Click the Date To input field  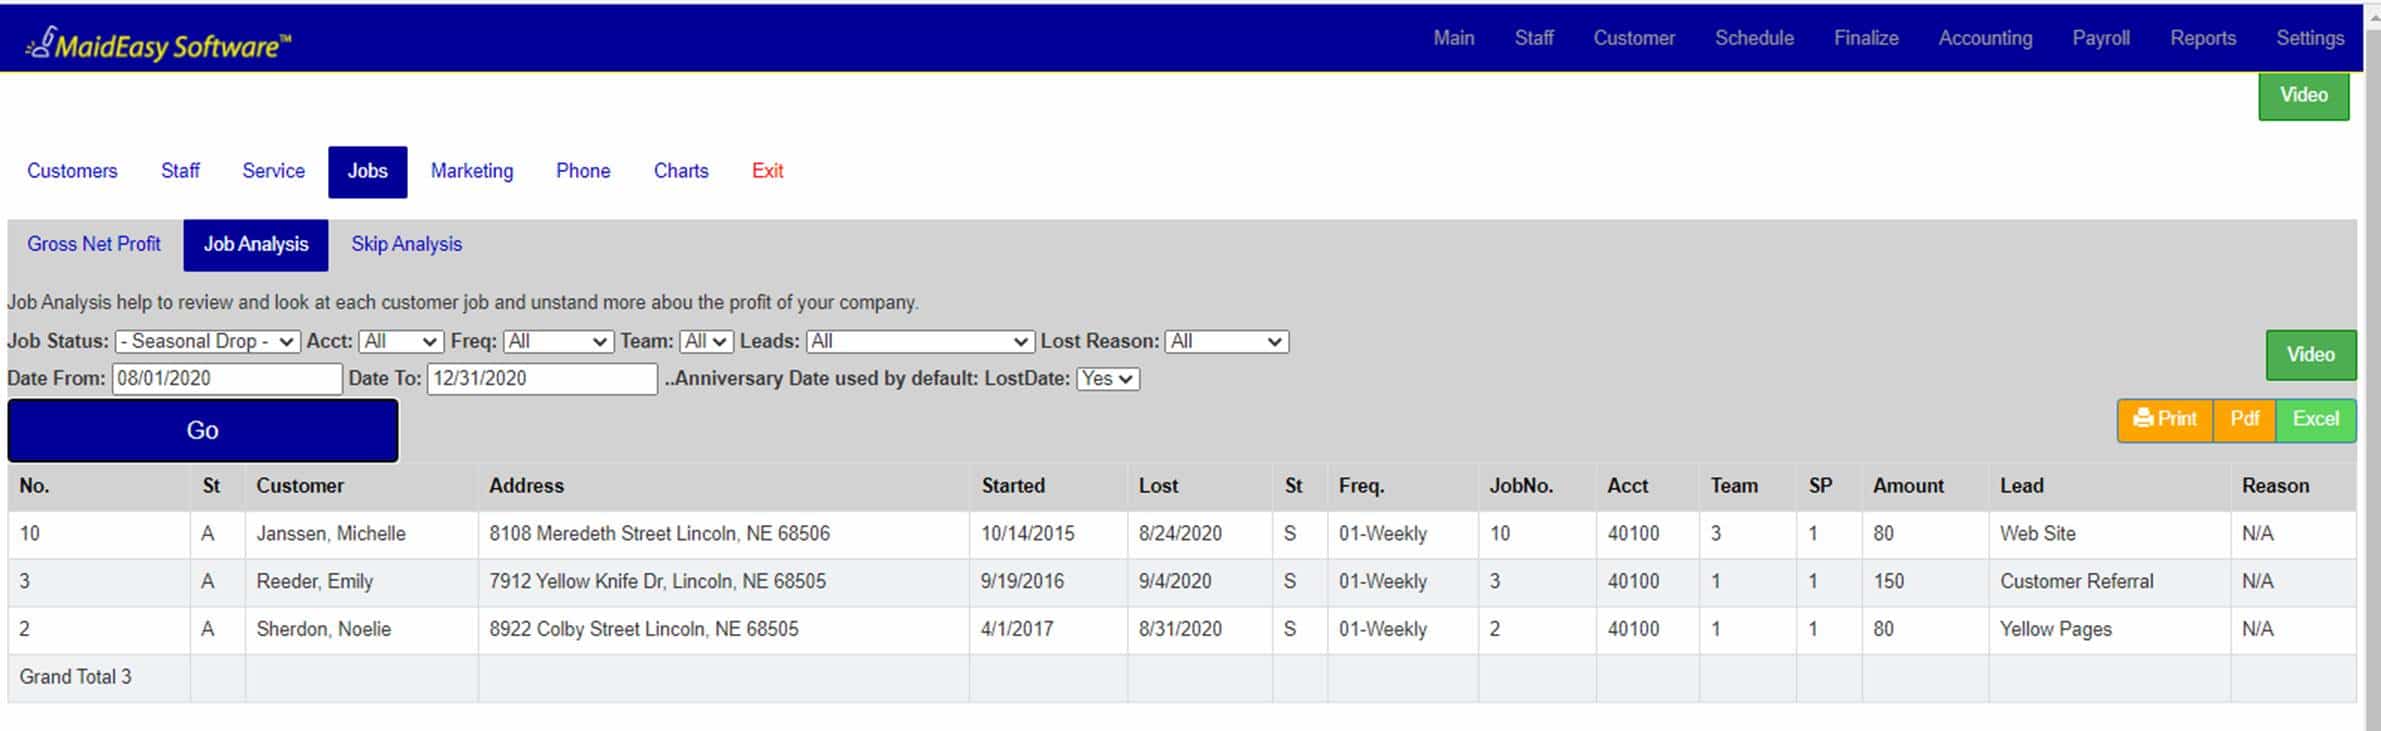pos(542,379)
